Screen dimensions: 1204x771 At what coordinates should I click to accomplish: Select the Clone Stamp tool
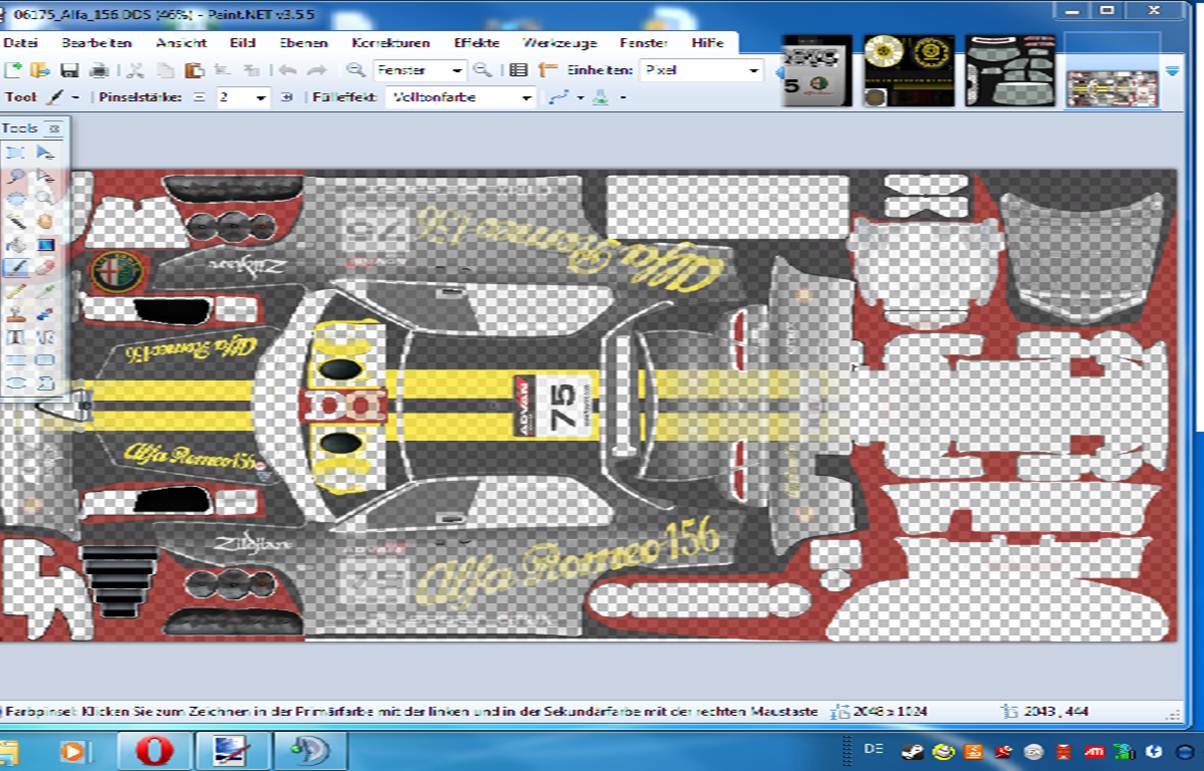click(x=16, y=314)
